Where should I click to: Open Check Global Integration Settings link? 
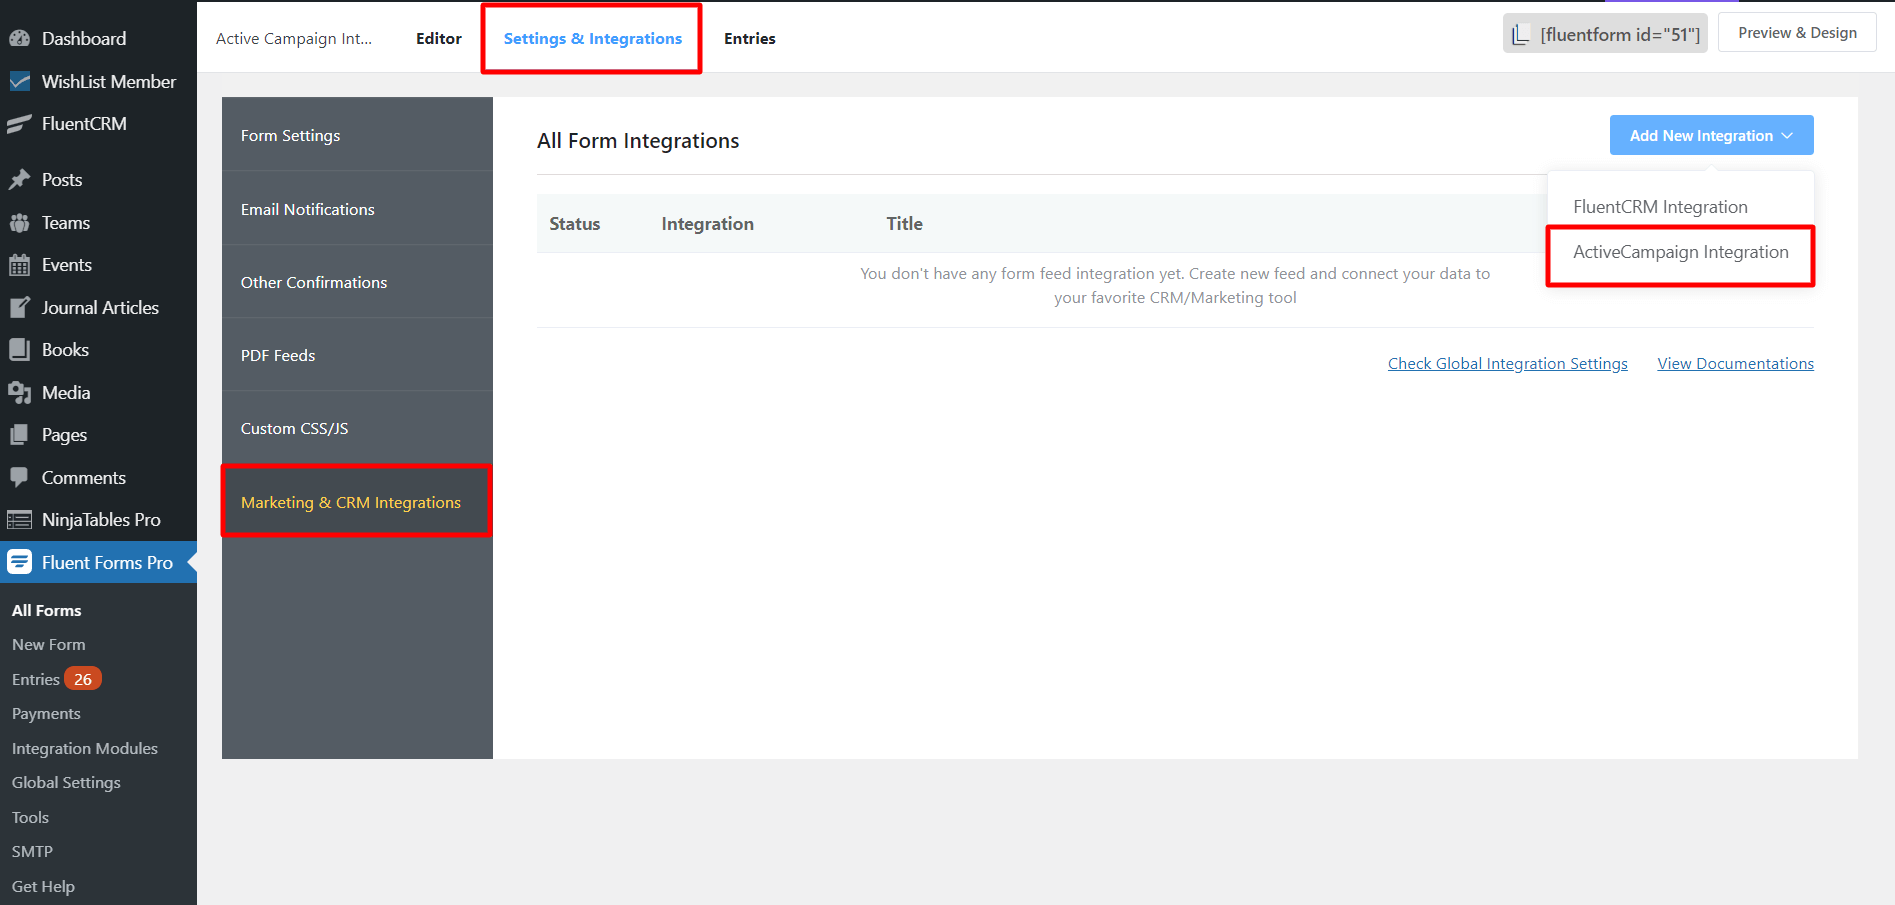click(1507, 364)
